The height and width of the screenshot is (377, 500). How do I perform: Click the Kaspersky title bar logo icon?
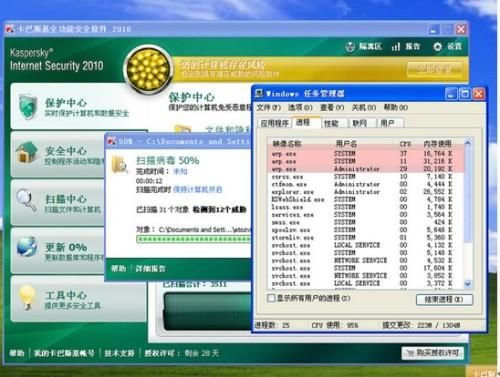click(10, 29)
